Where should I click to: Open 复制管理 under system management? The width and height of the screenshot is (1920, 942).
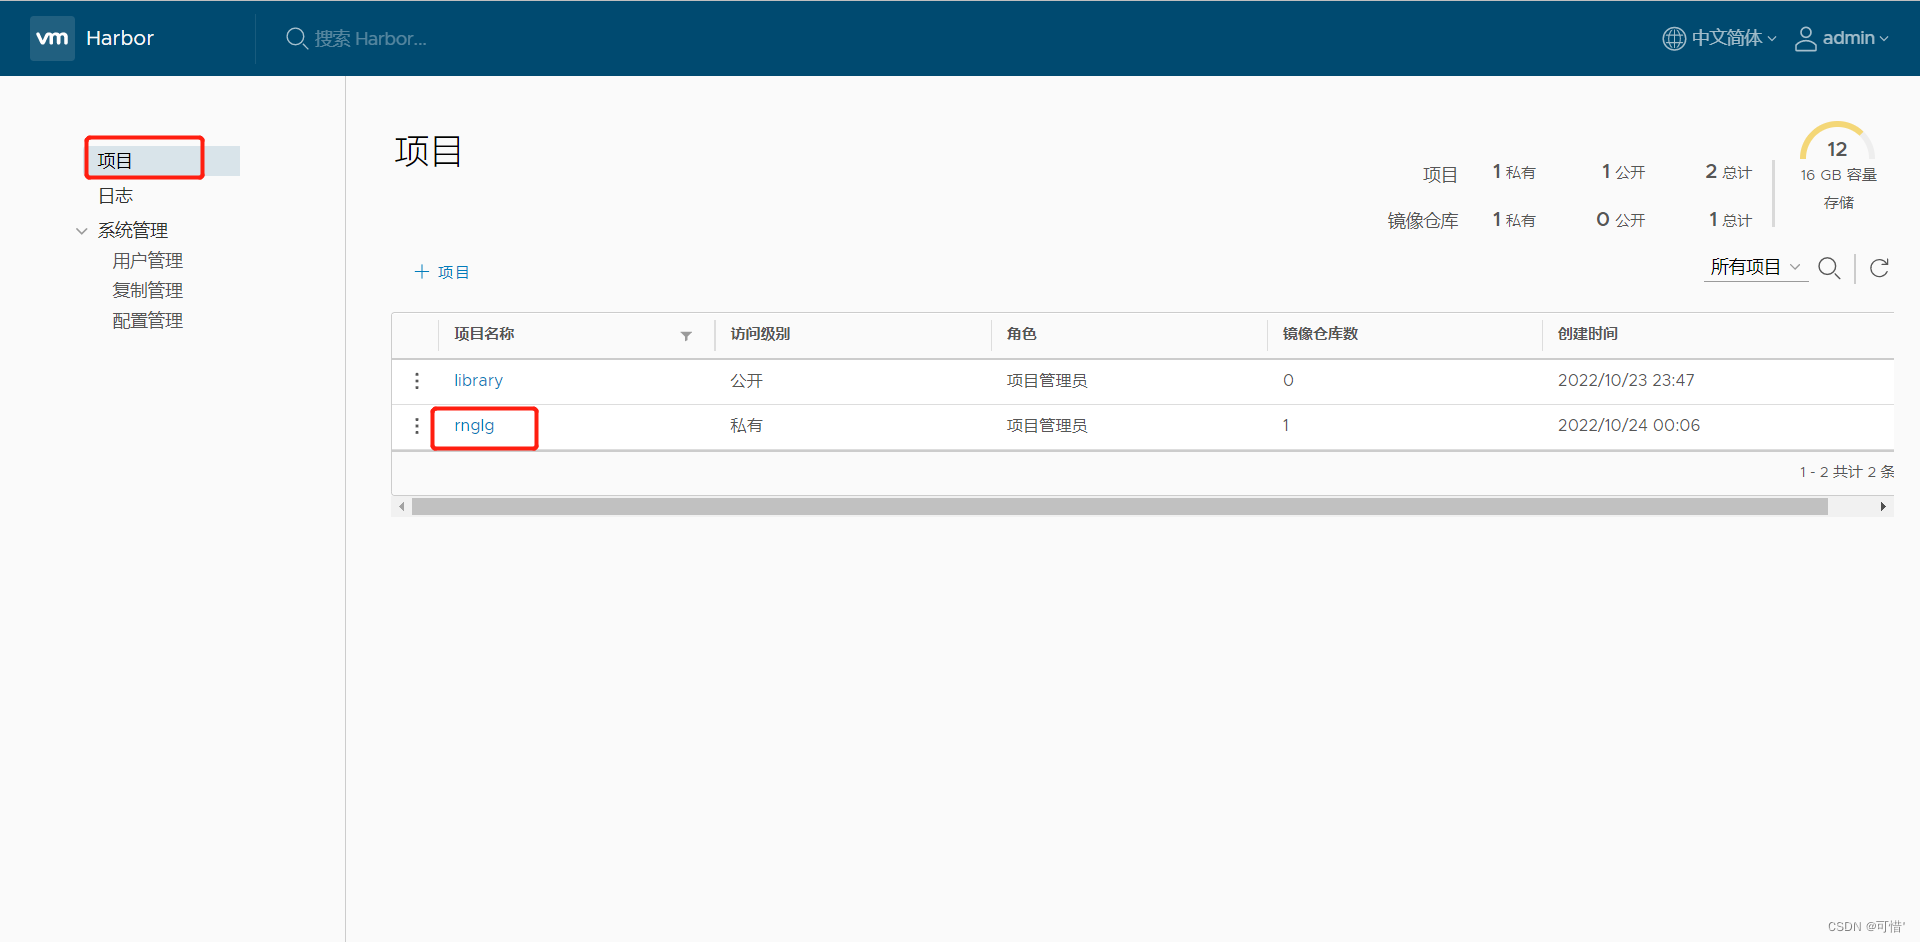click(x=148, y=291)
